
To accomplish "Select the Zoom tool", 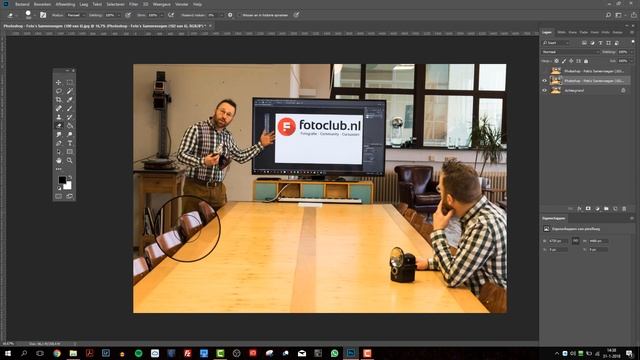I will coord(70,160).
